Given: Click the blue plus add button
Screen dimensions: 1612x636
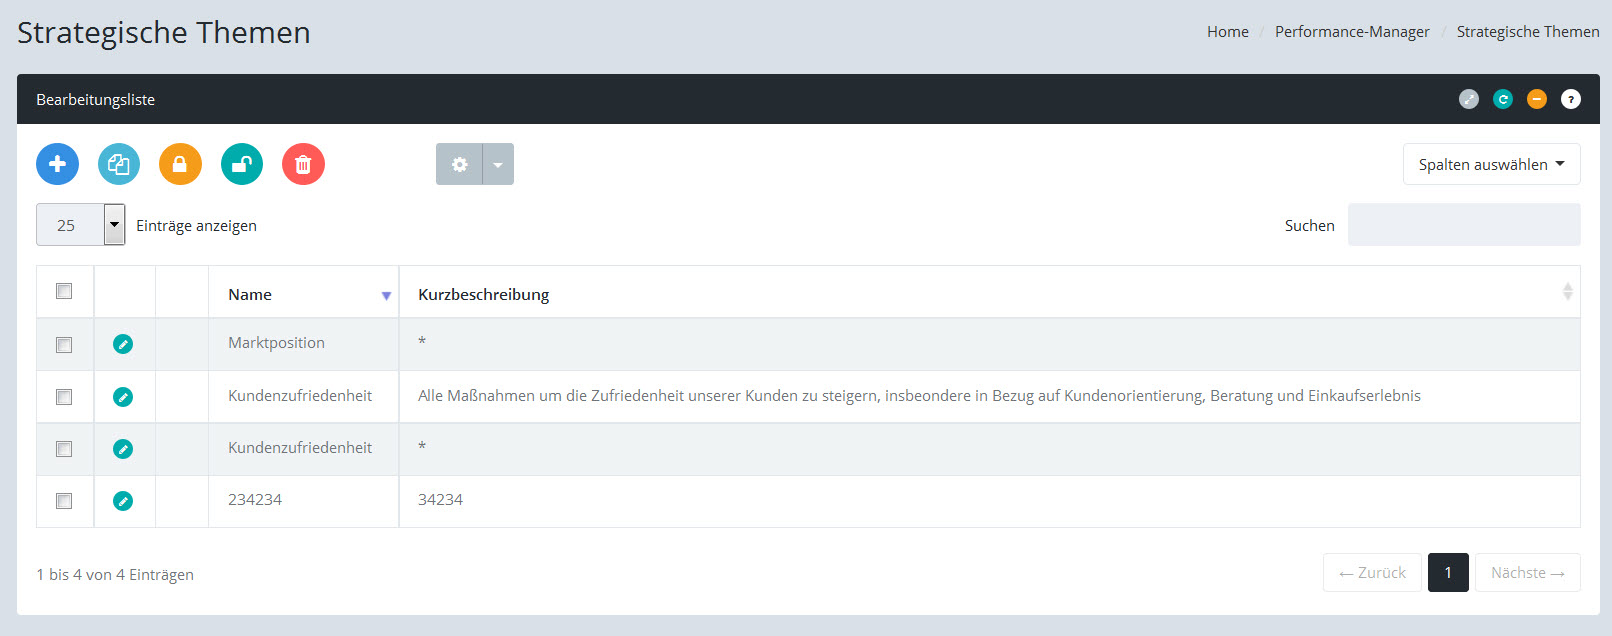Looking at the screenshot, I should pos(57,164).
